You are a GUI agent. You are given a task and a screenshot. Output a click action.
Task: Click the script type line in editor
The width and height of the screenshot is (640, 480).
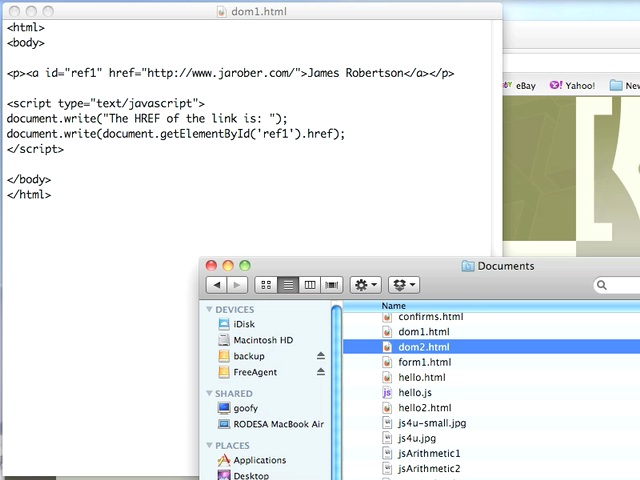[106, 103]
